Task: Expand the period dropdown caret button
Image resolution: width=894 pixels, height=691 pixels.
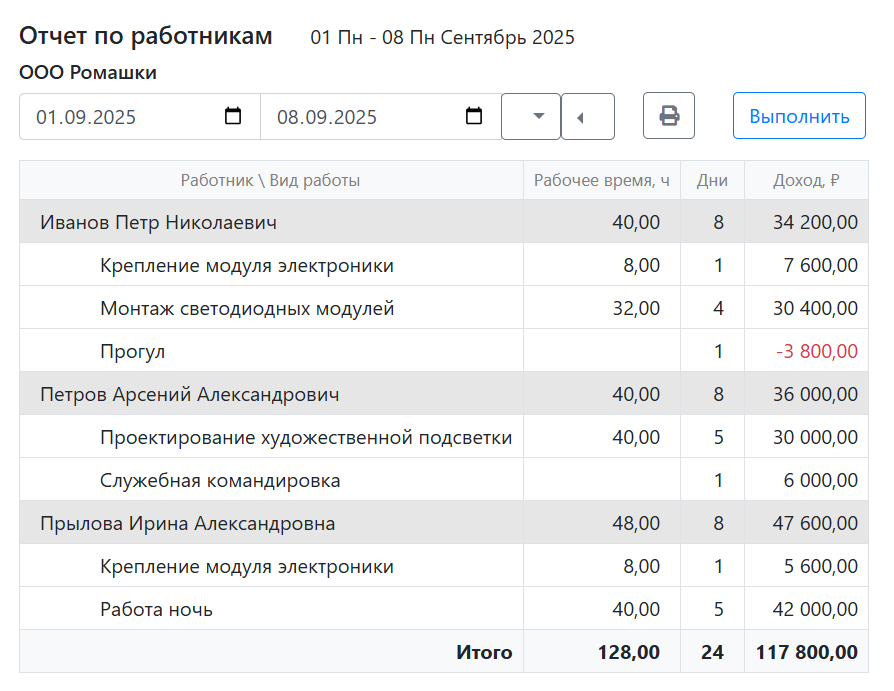Action: pos(531,116)
